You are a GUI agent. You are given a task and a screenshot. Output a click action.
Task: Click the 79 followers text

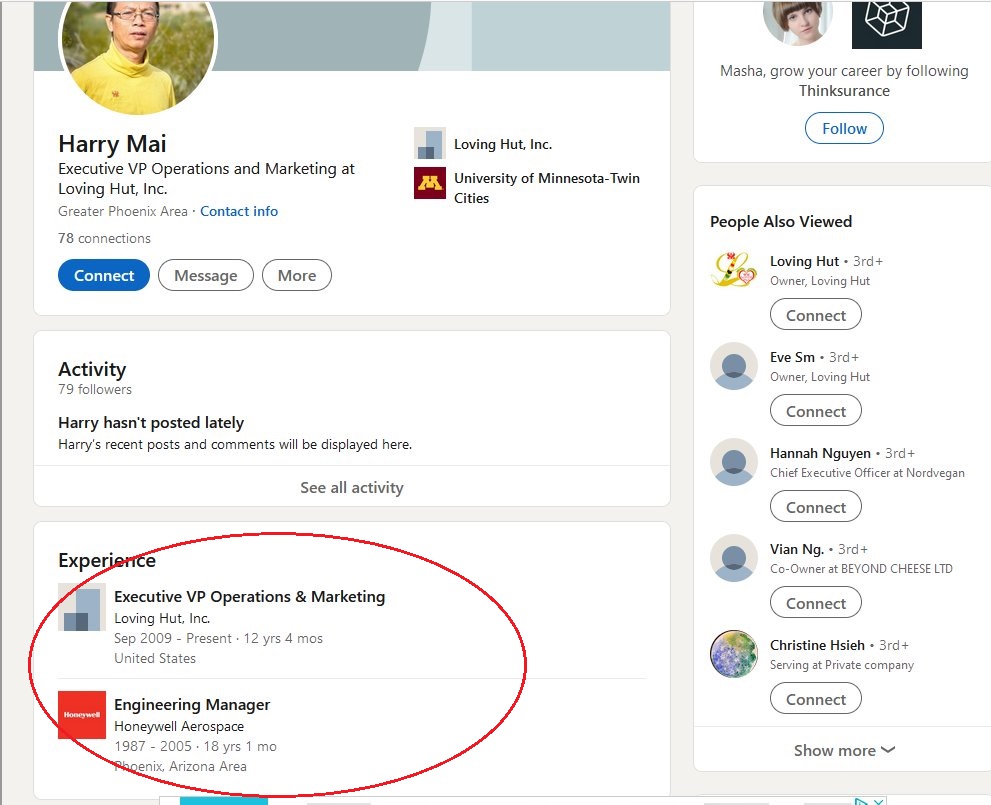[95, 389]
